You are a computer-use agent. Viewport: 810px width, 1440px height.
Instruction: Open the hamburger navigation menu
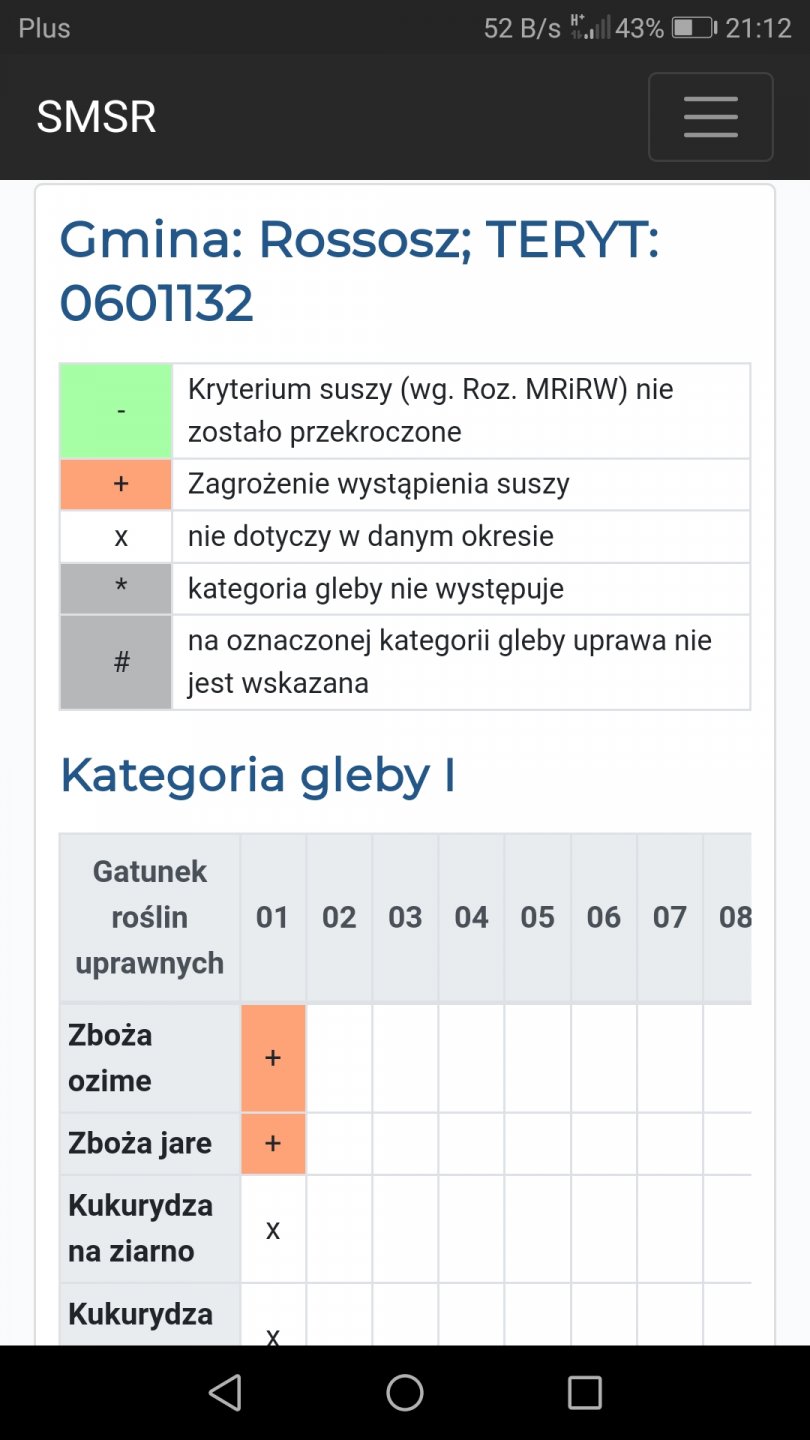pyautogui.click(x=710, y=117)
